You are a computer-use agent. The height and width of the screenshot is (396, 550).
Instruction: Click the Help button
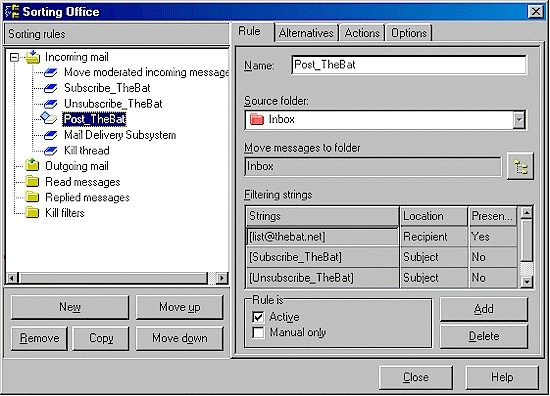[x=502, y=377]
